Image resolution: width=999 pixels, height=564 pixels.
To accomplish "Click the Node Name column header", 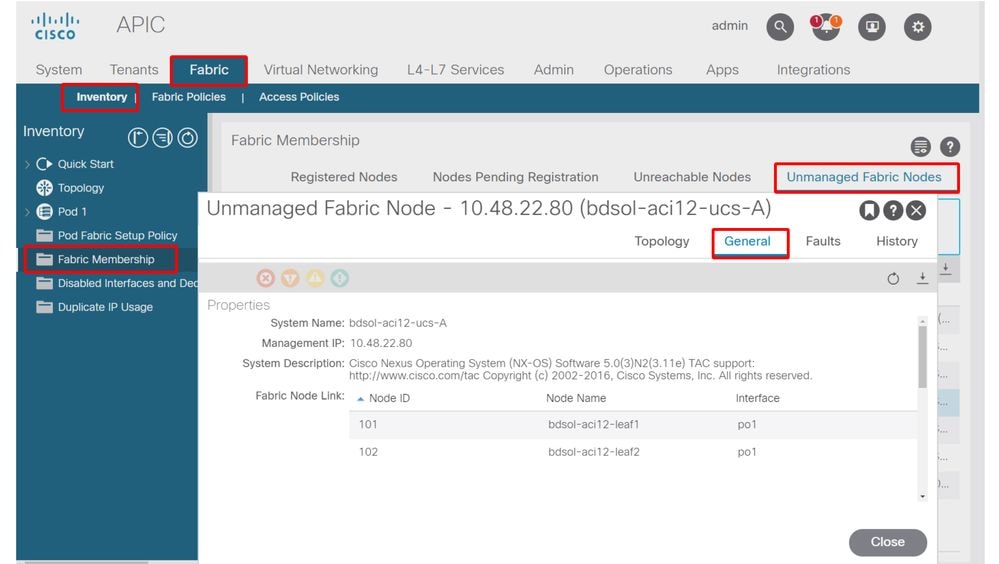I will point(576,398).
